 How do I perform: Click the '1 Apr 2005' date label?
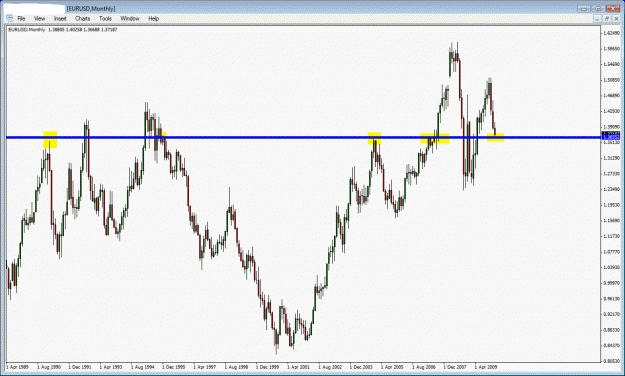point(392,367)
